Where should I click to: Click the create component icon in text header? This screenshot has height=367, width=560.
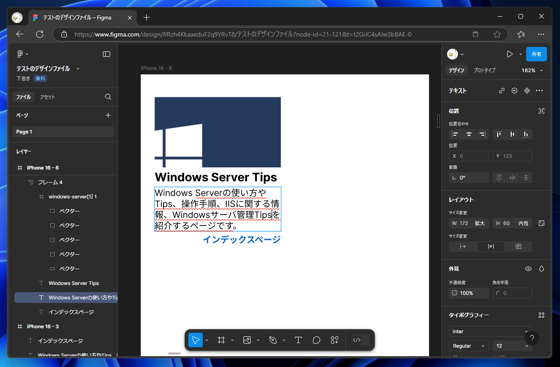pyautogui.click(x=527, y=91)
